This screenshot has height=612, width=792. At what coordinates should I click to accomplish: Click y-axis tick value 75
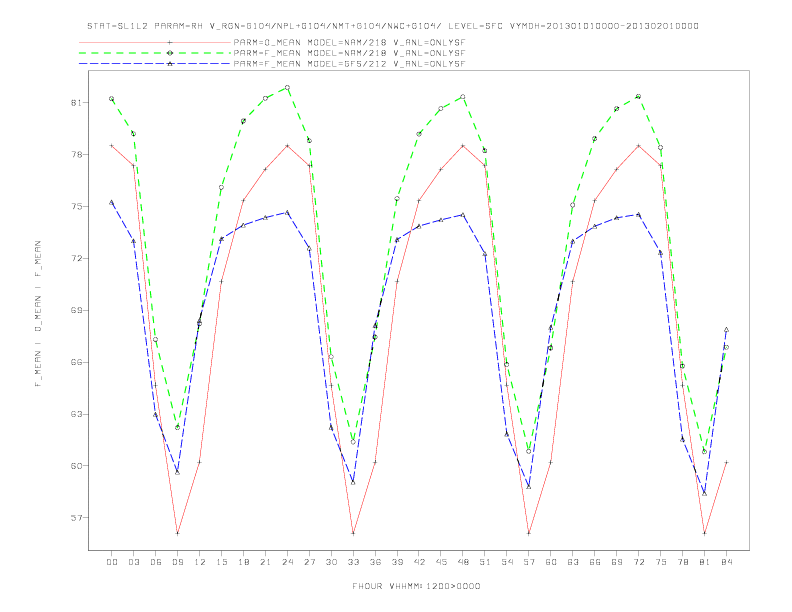(x=76, y=207)
